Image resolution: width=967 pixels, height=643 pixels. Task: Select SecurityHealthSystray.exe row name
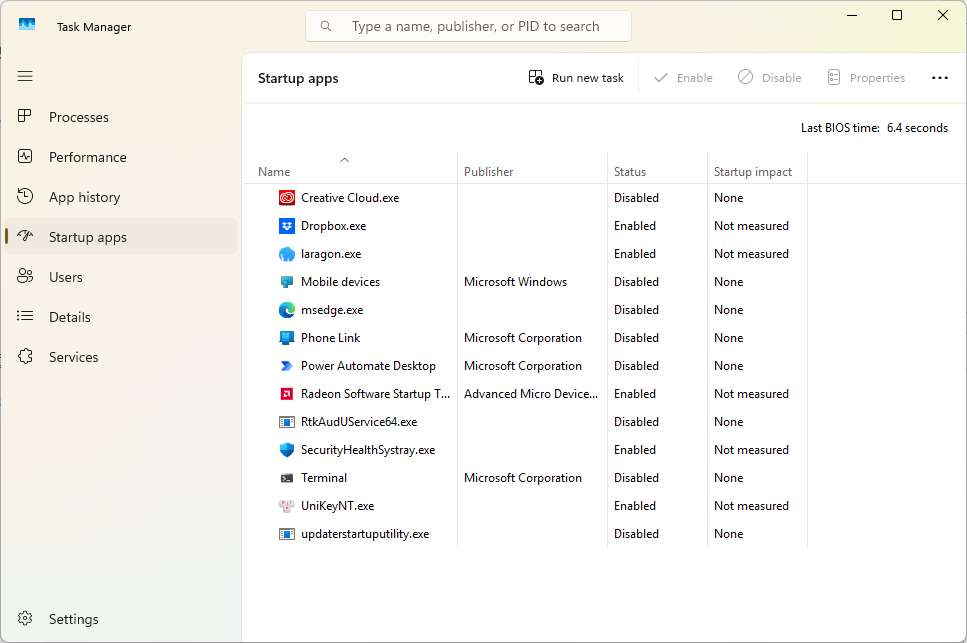point(368,450)
